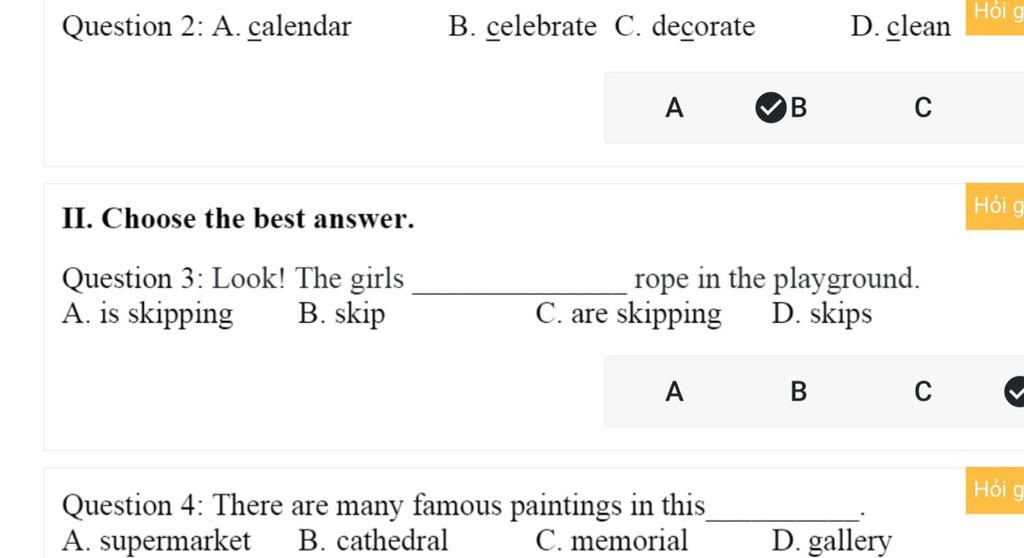Viewport: 1024px width, 558px height.
Task: Click the option text D. clean
Action: point(901,27)
